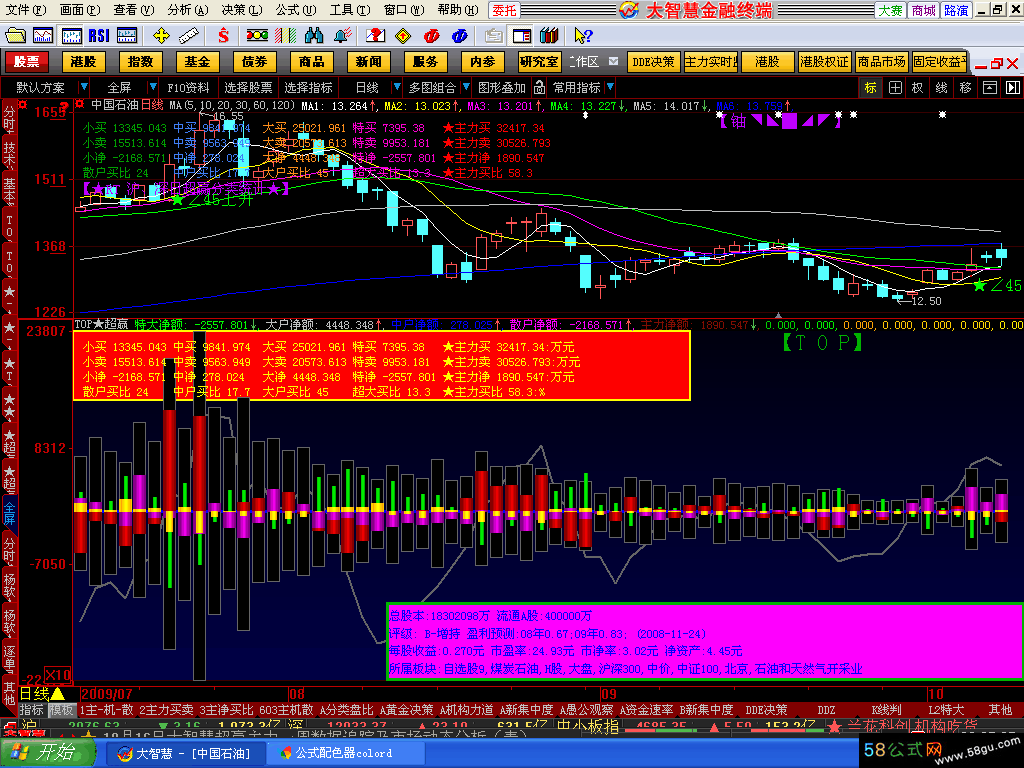Expand the 默认方案 dropdown arrow
The width and height of the screenshot is (1024, 768).
coord(84,88)
